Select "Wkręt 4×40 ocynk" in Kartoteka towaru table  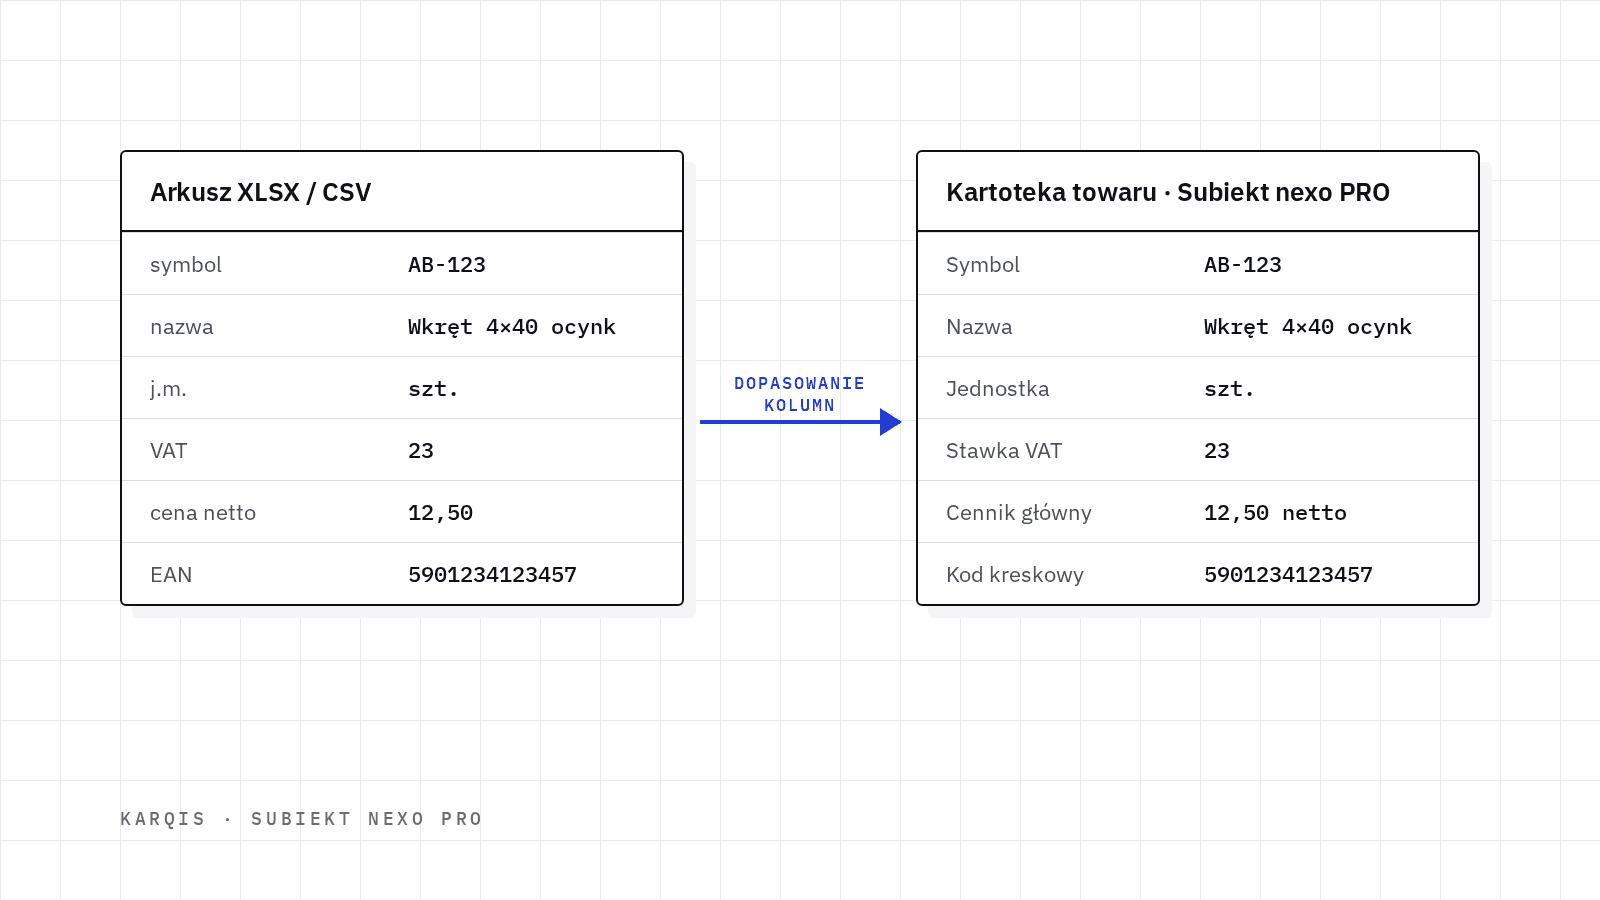click(x=1308, y=327)
